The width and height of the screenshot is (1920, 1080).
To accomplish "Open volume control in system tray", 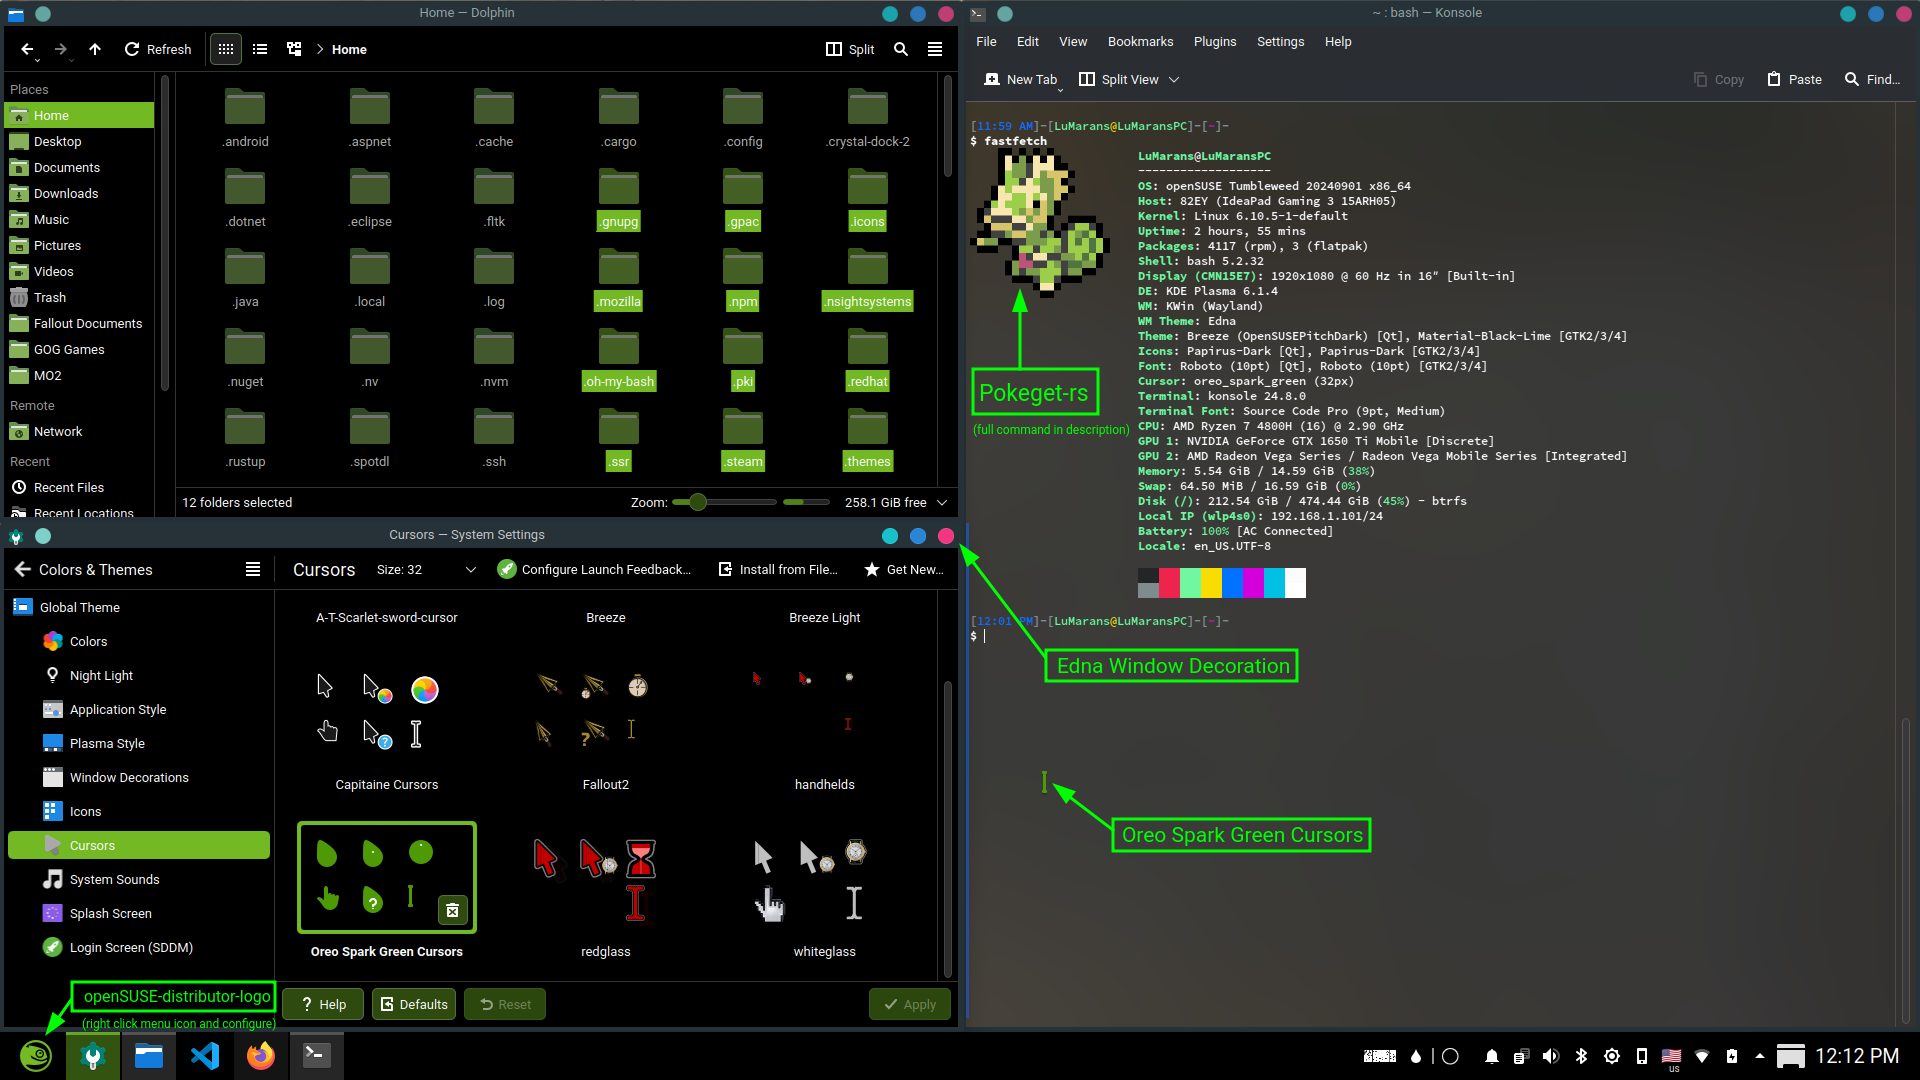I will [1550, 1056].
